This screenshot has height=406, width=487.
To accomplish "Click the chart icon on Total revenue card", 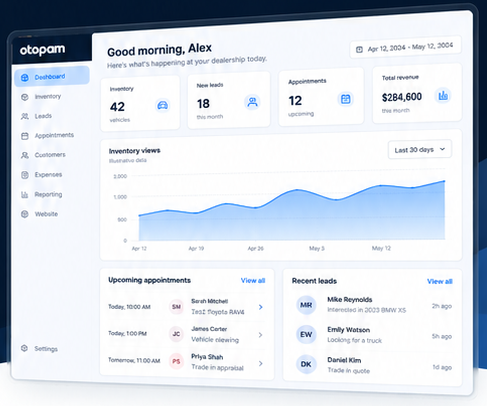I will point(443,96).
